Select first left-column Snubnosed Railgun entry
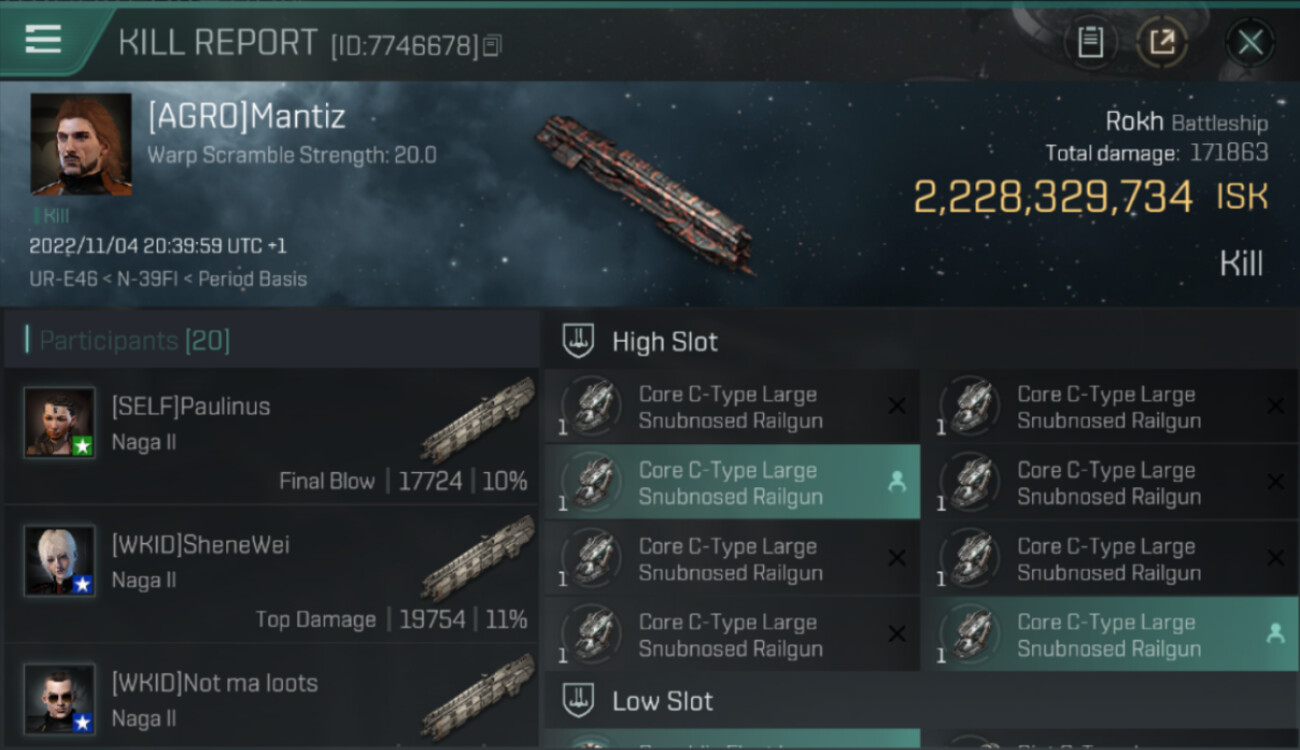 click(731, 407)
